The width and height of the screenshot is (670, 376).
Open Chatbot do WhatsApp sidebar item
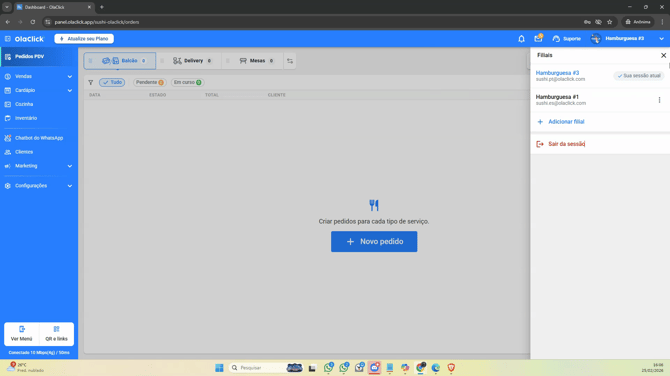coord(39,138)
